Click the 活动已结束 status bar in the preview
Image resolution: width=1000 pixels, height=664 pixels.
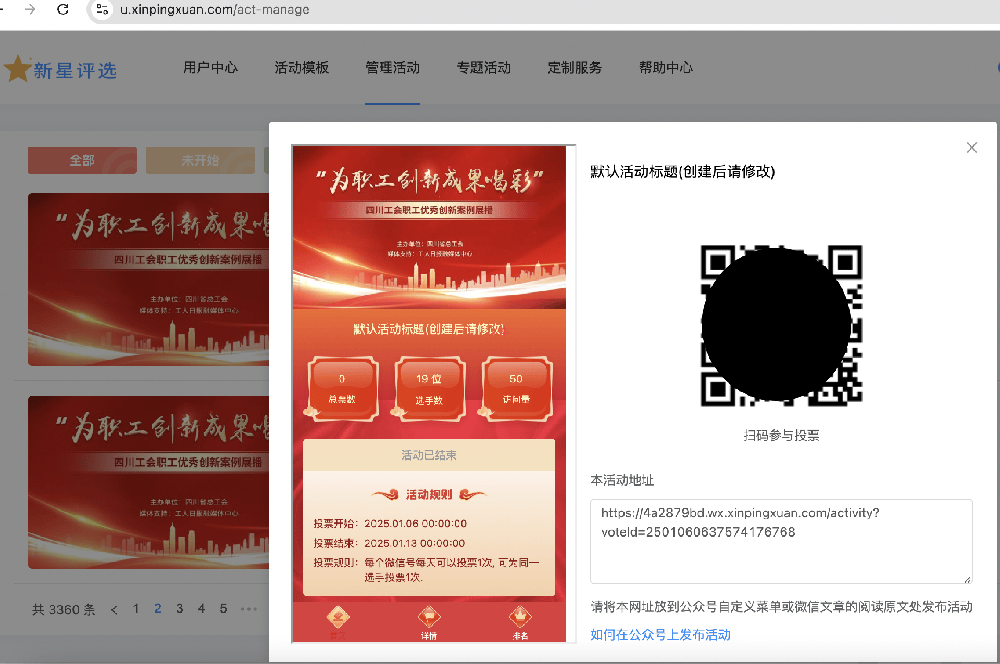tap(429, 455)
